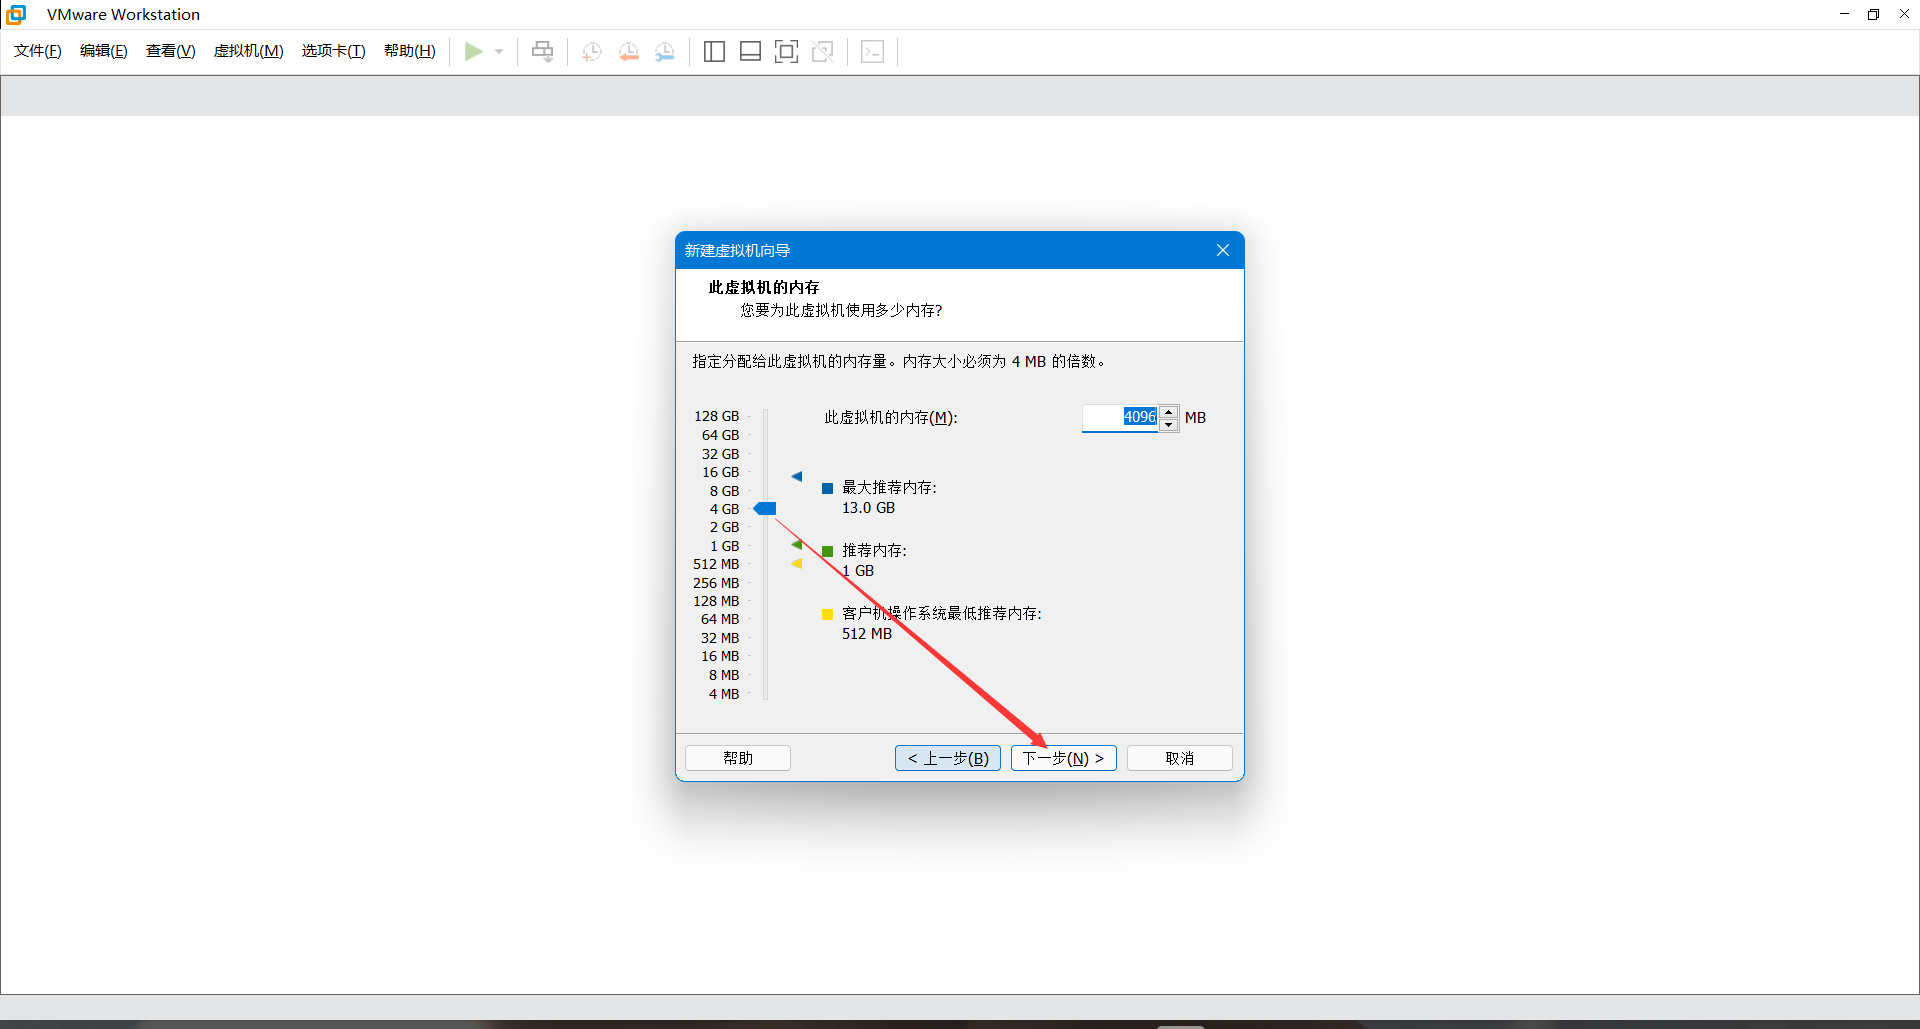Toggle the thumbnail bar icon
The width and height of the screenshot is (1920, 1029).
(x=750, y=51)
